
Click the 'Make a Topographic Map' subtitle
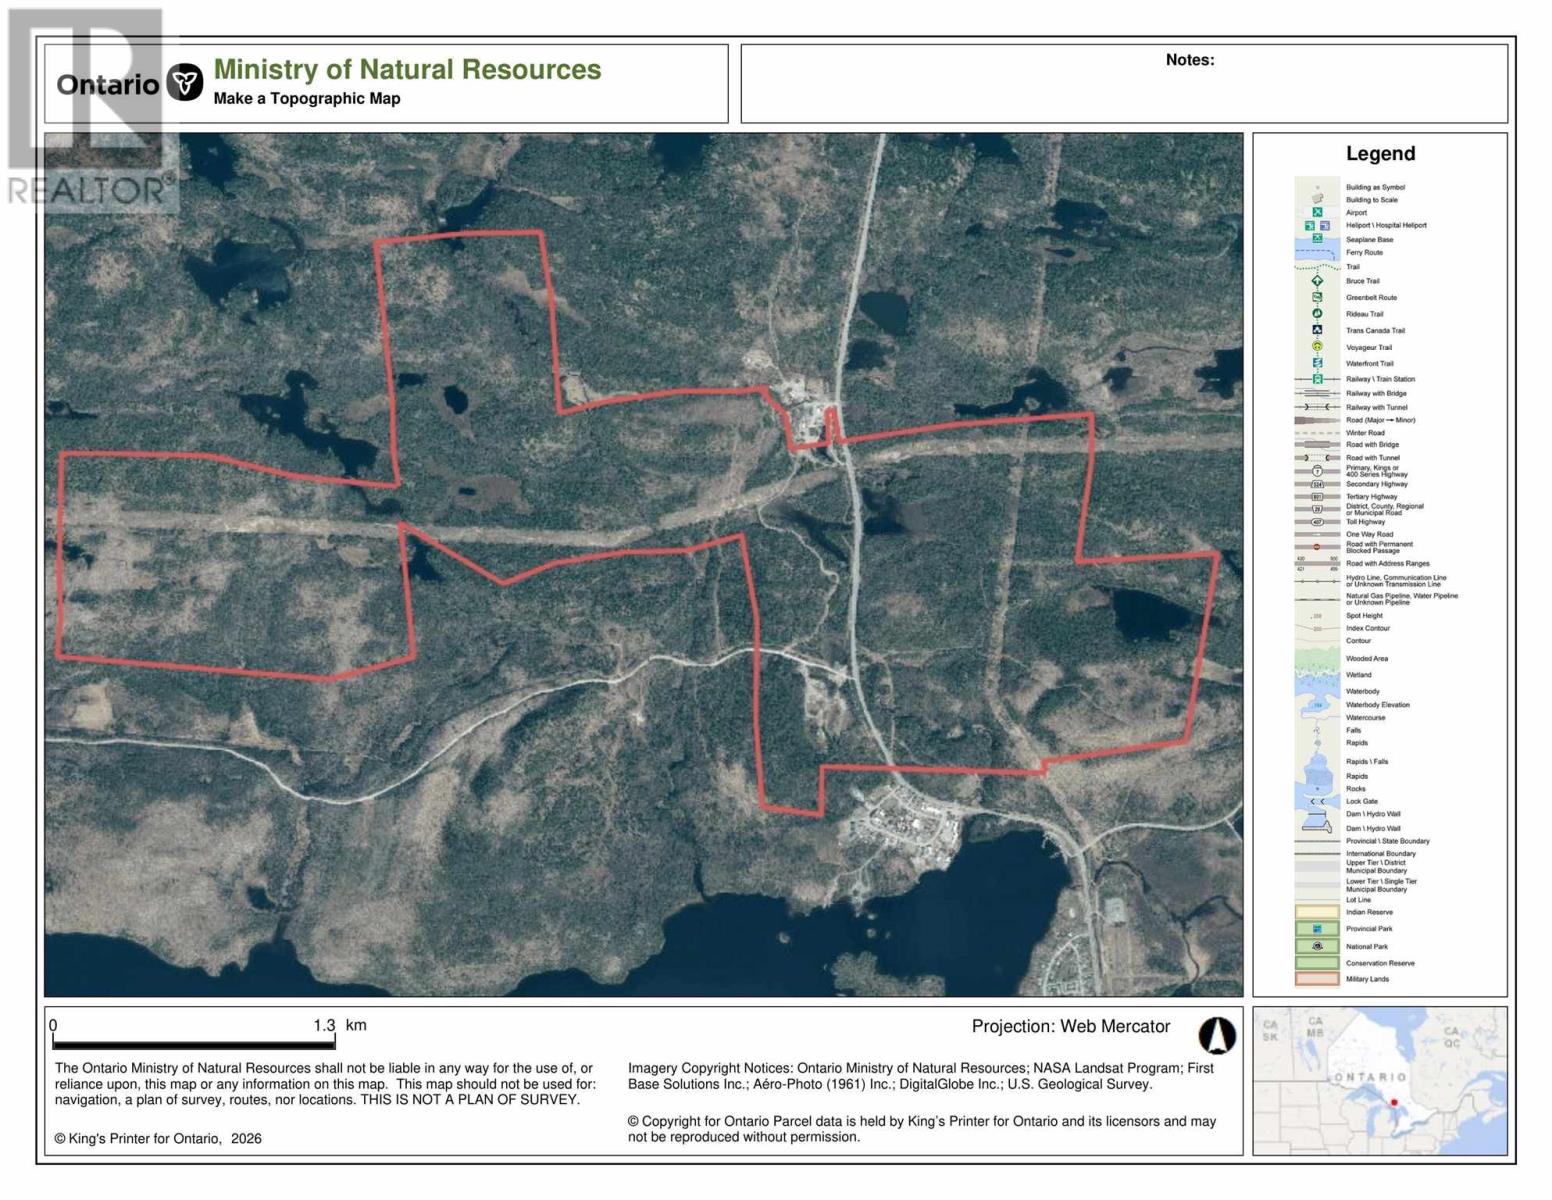(x=307, y=98)
